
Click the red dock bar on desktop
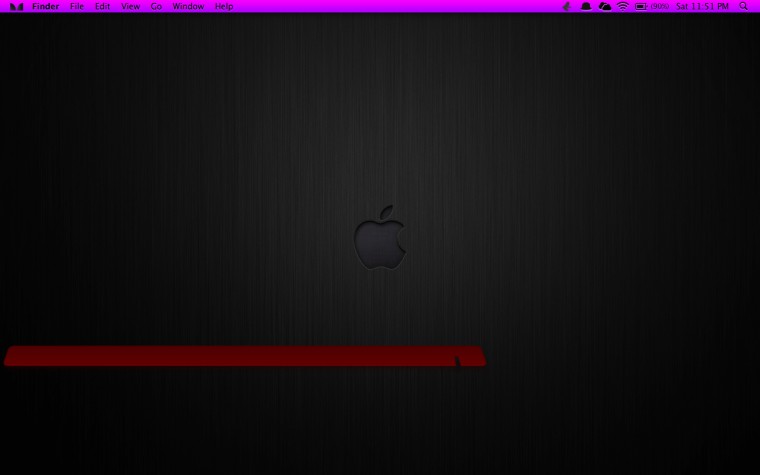point(245,356)
